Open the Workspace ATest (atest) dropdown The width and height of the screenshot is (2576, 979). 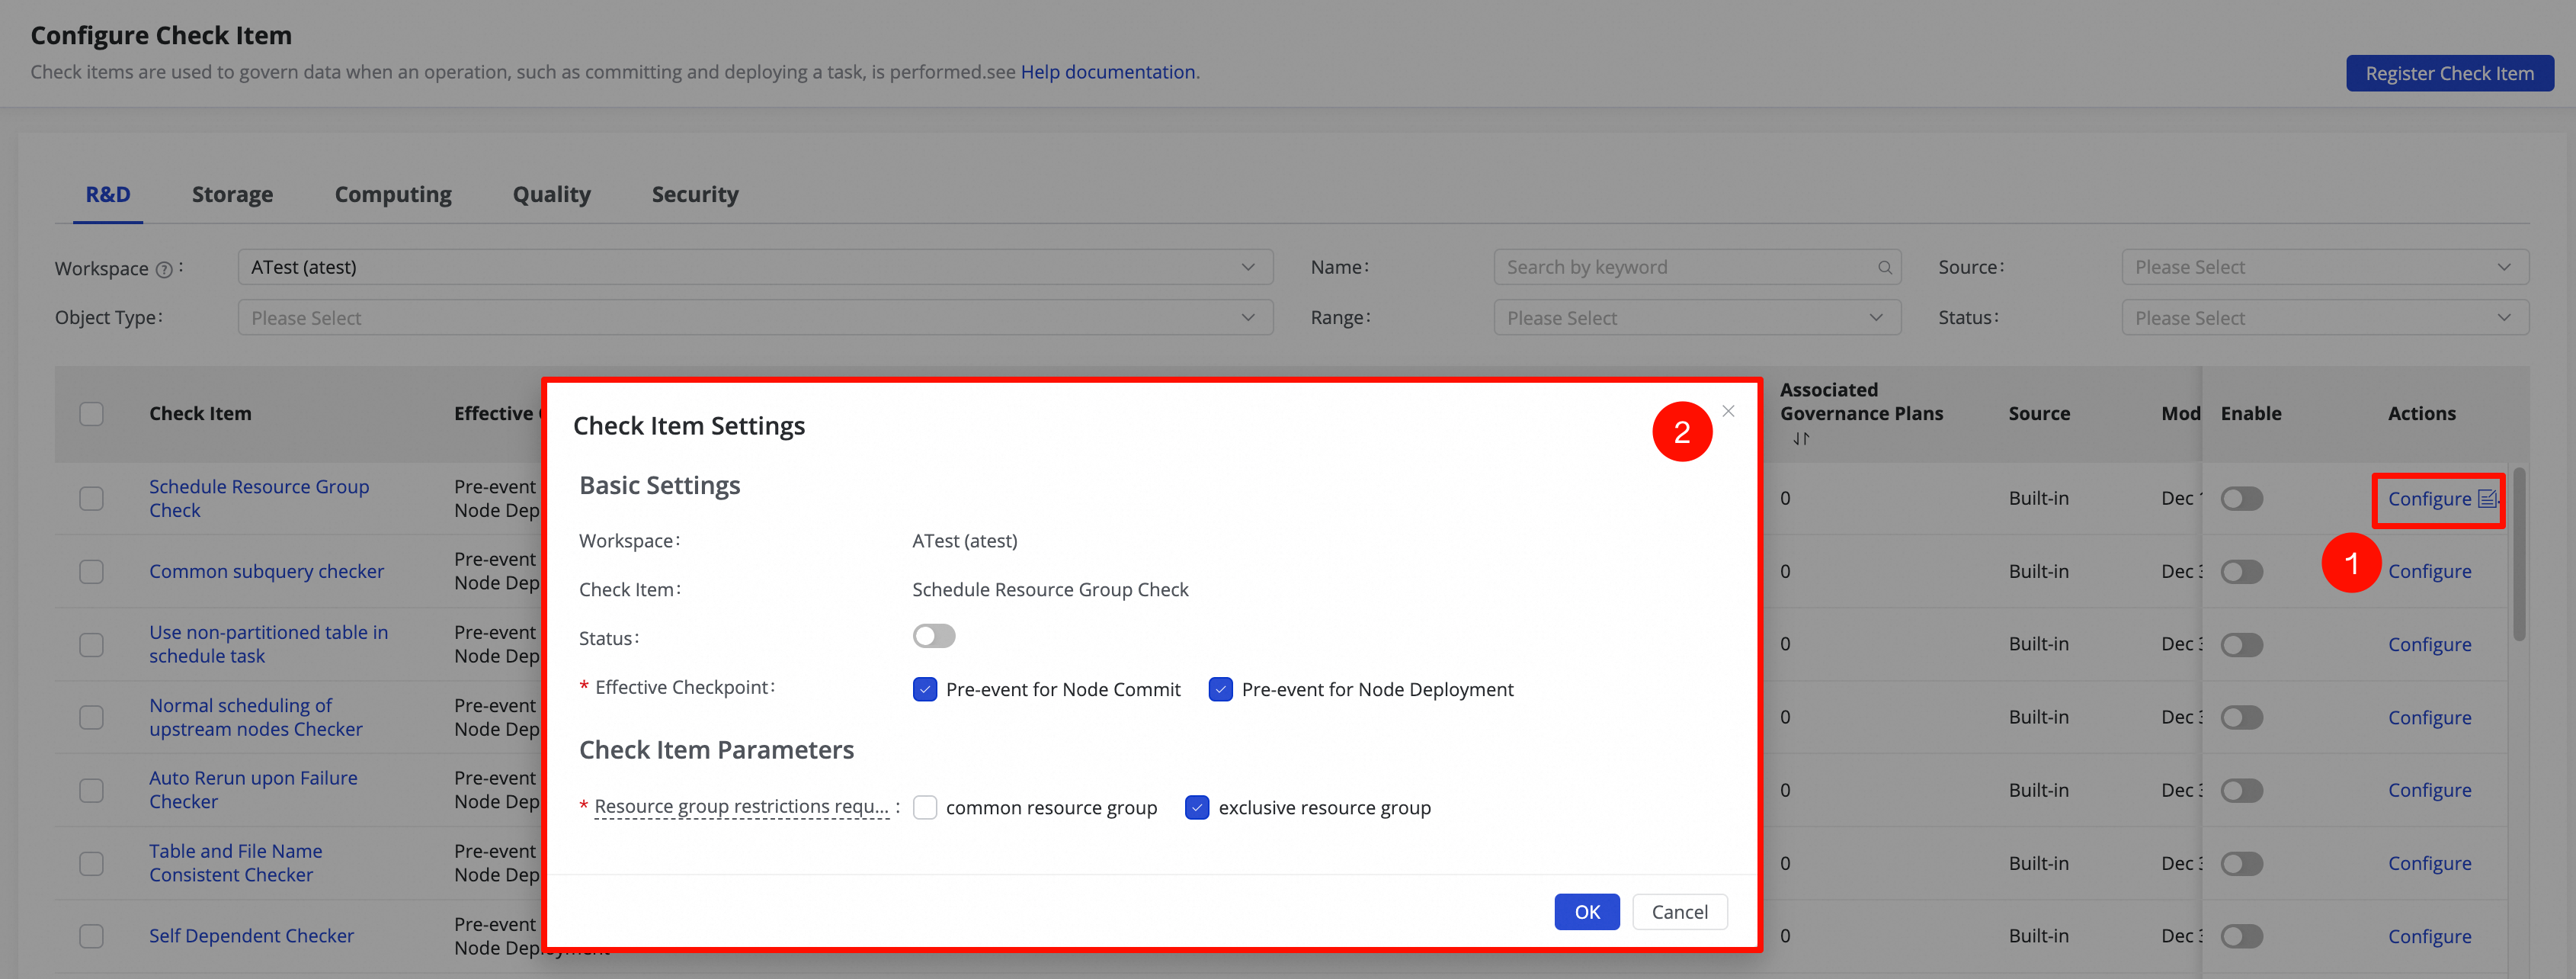point(755,268)
